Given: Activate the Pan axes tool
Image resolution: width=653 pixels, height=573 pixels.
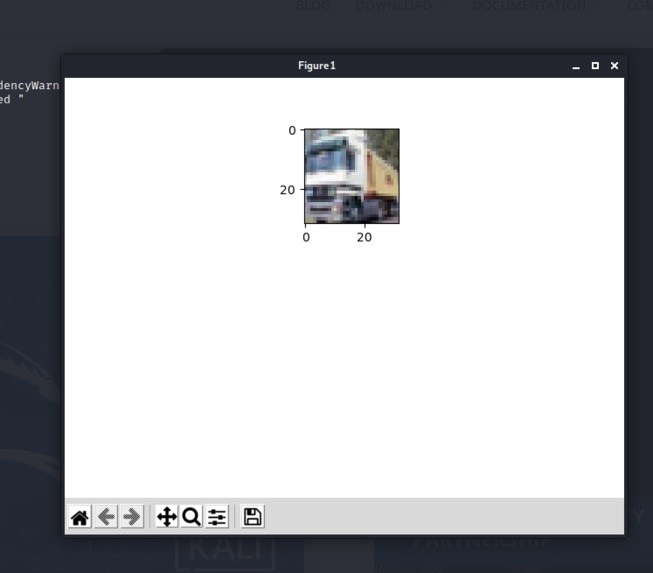Looking at the screenshot, I should pyautogui.click(x=167, y=517).
